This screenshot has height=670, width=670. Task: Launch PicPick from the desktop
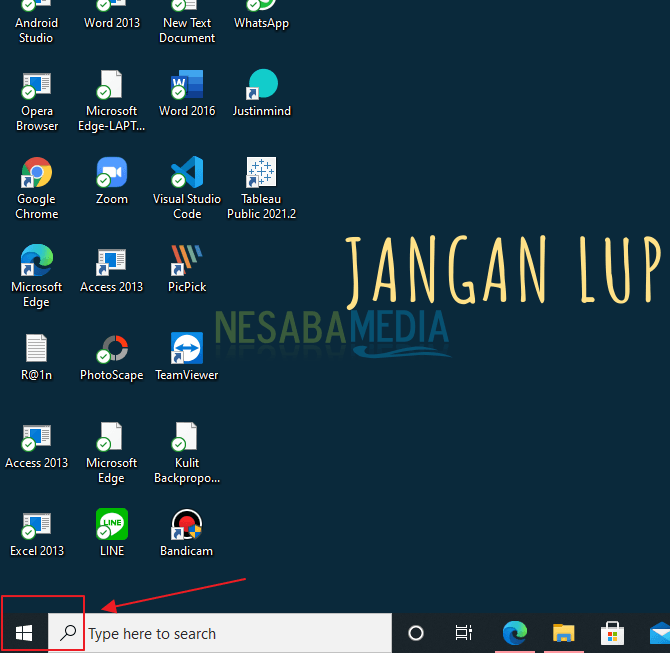pyautogui.click(x=187, y=269)
